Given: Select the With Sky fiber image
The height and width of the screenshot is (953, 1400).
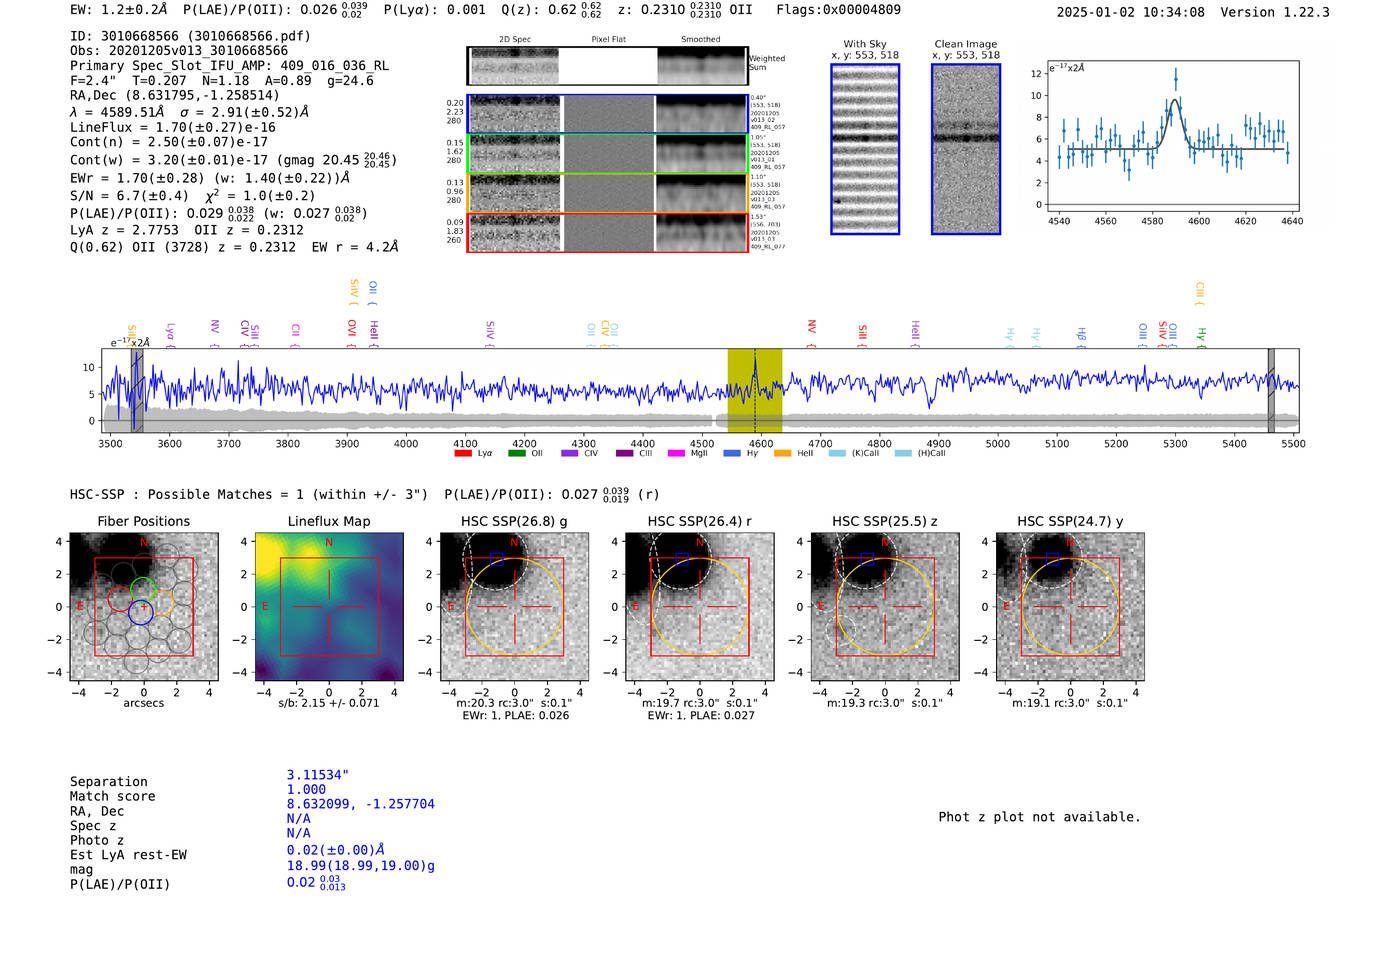Looking at the screenshot, I should click(865, 149).
